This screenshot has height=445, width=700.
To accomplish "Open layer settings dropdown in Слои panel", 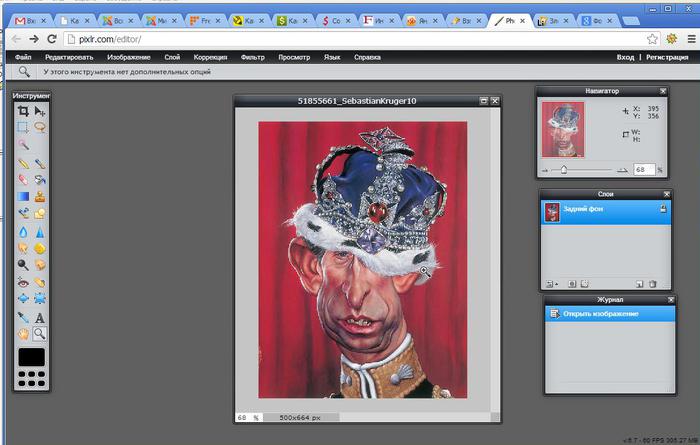I will point(552,284).
